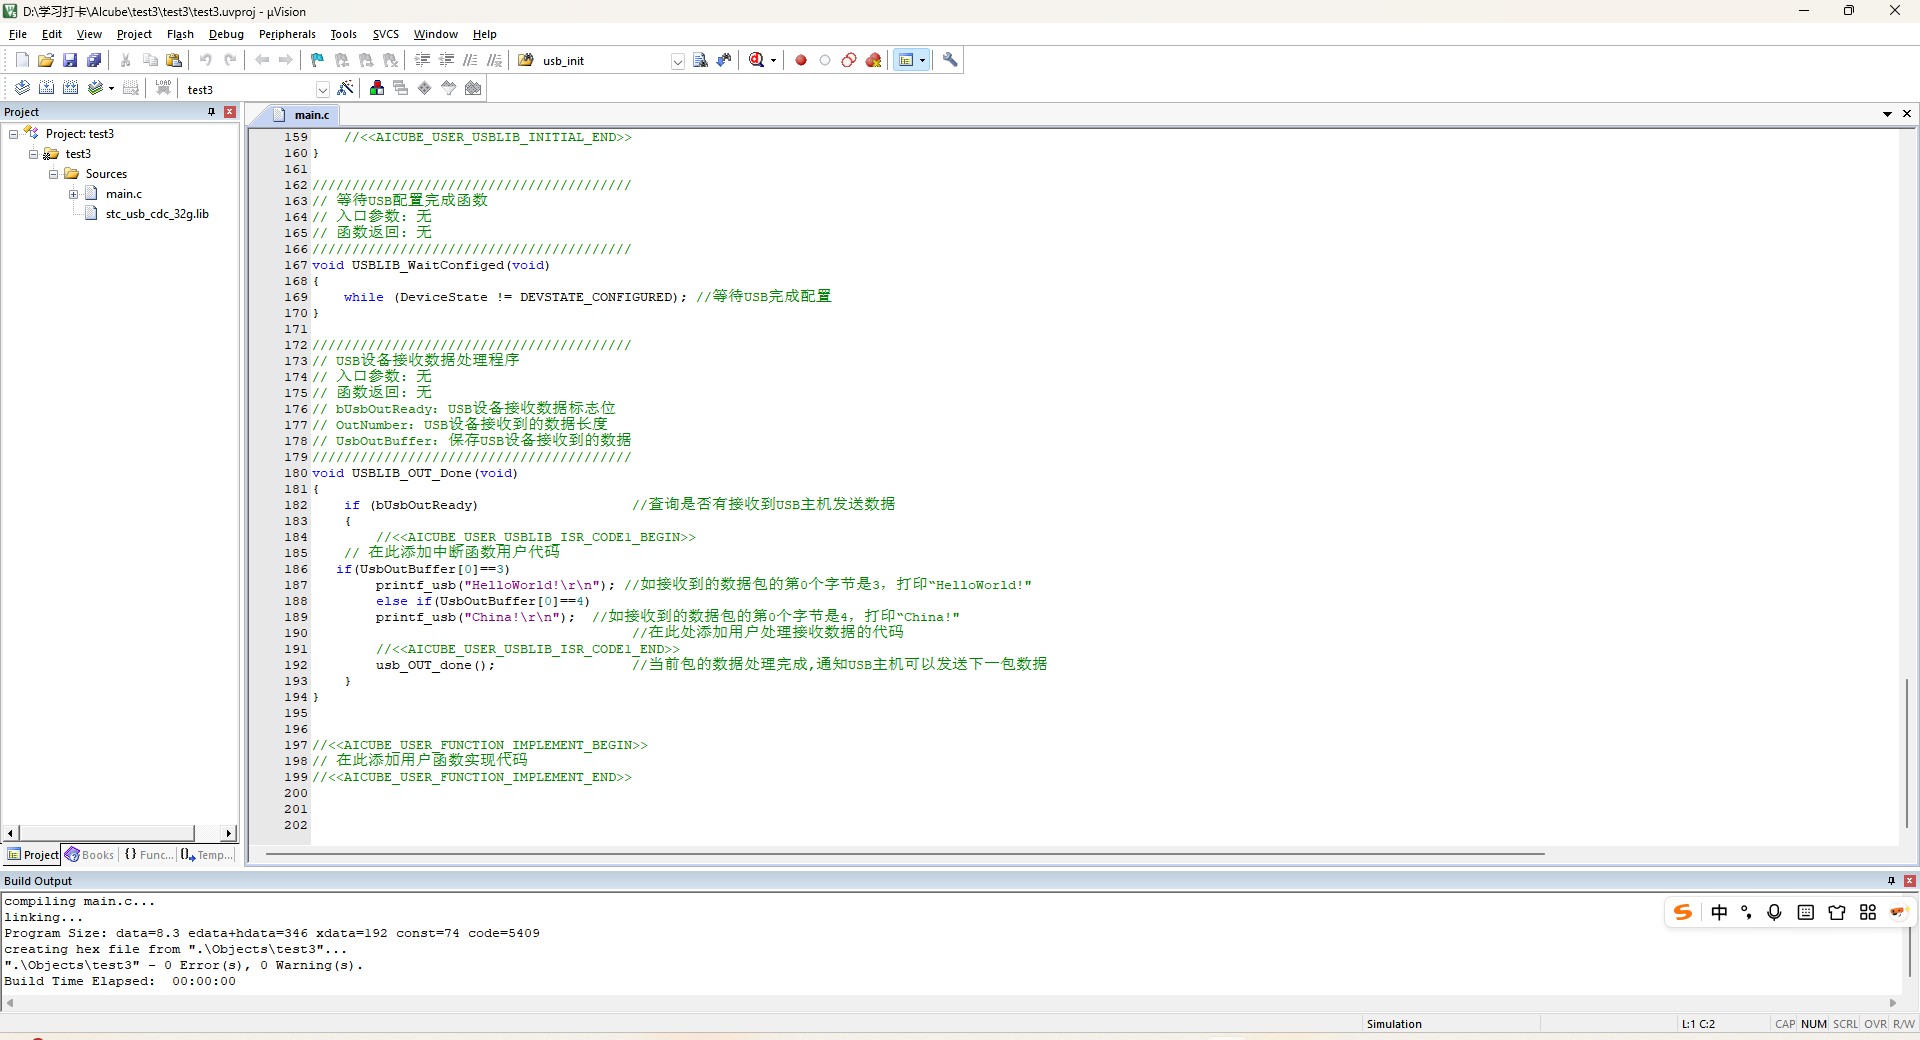Switch to the Templates panel tab
The height and width of the screenshot is (1040, 1920).
click(207, 855)
